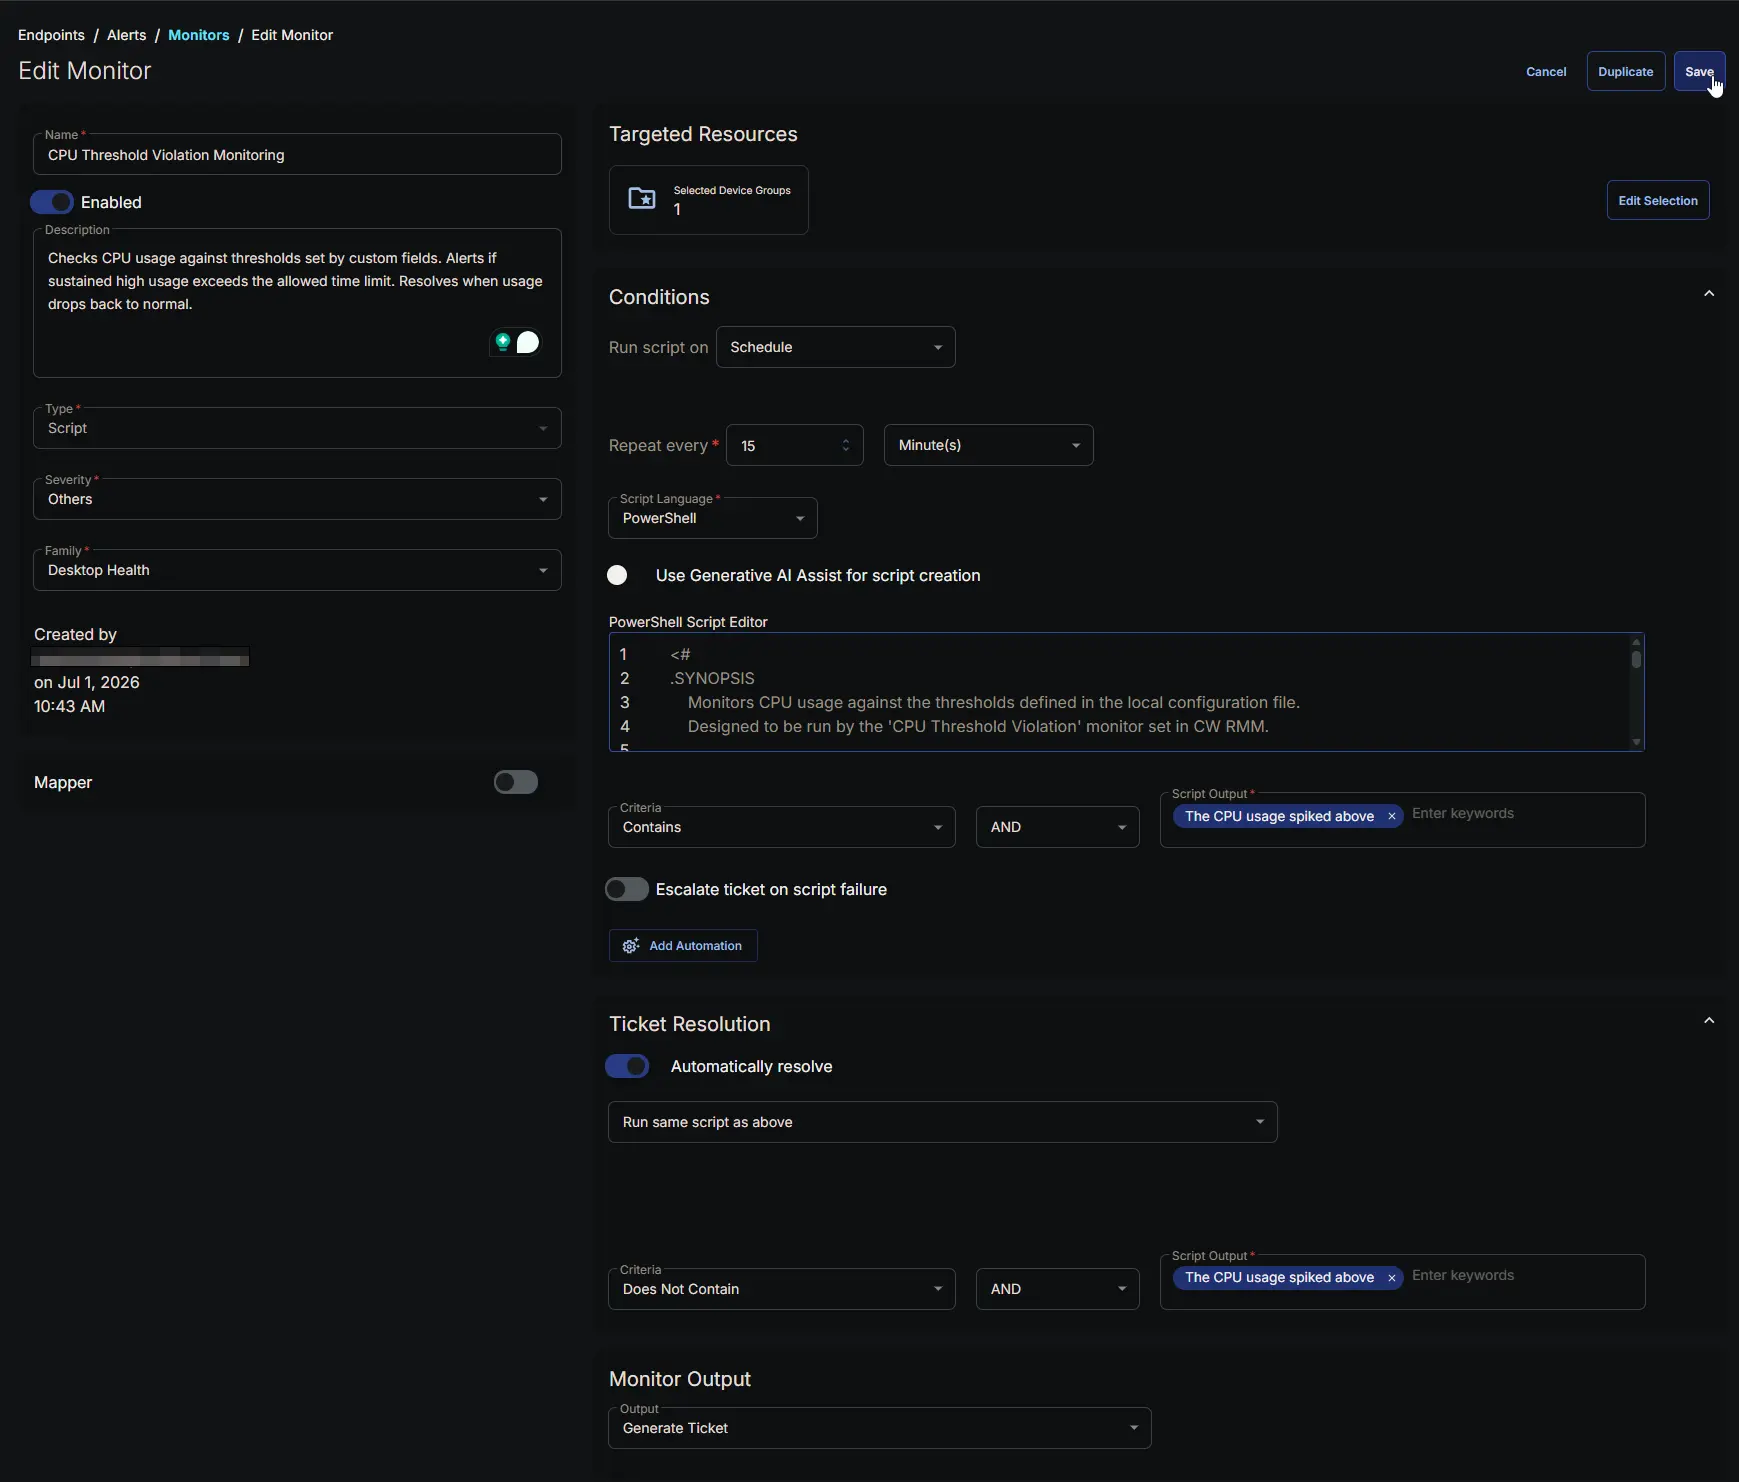Viewport: 1739px width, 1482px height.
Task: Open the Run same script as above dropdown
Action: [x=943, y=1122]
